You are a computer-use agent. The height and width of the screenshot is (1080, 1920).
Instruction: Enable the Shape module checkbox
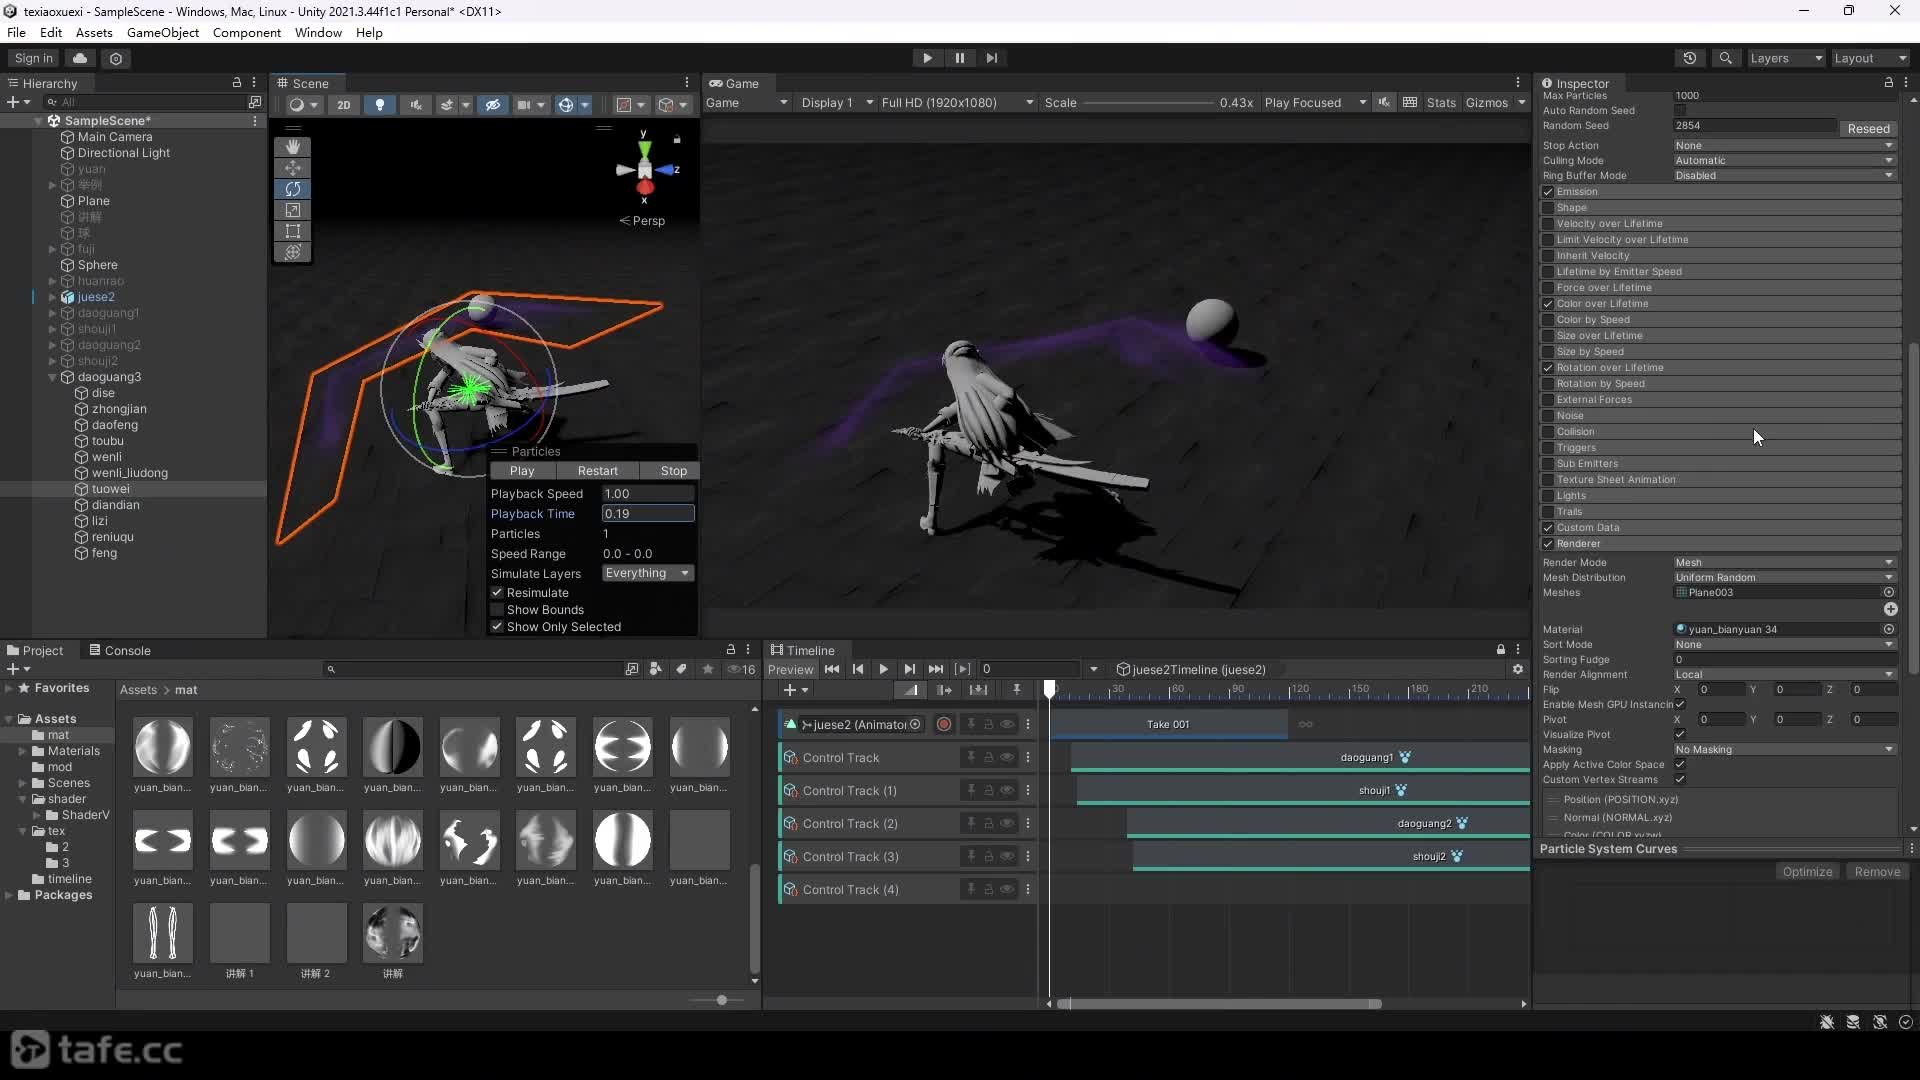coord(1548,208)
